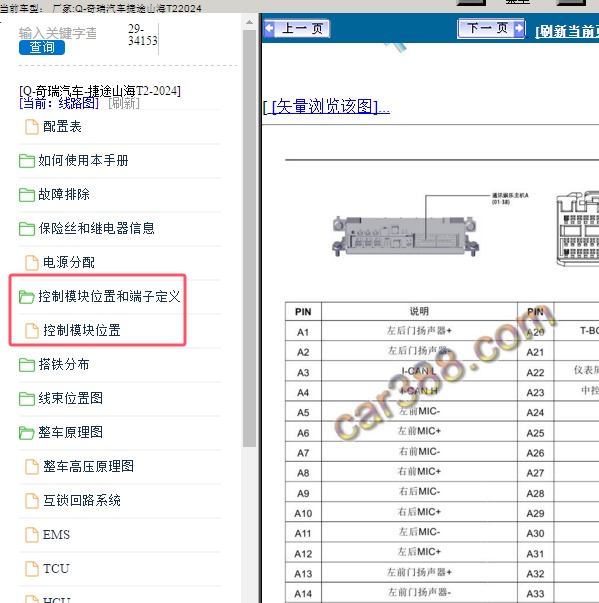
Task: Go to previous page with 上一页
Action: click(x=297, y=28)
